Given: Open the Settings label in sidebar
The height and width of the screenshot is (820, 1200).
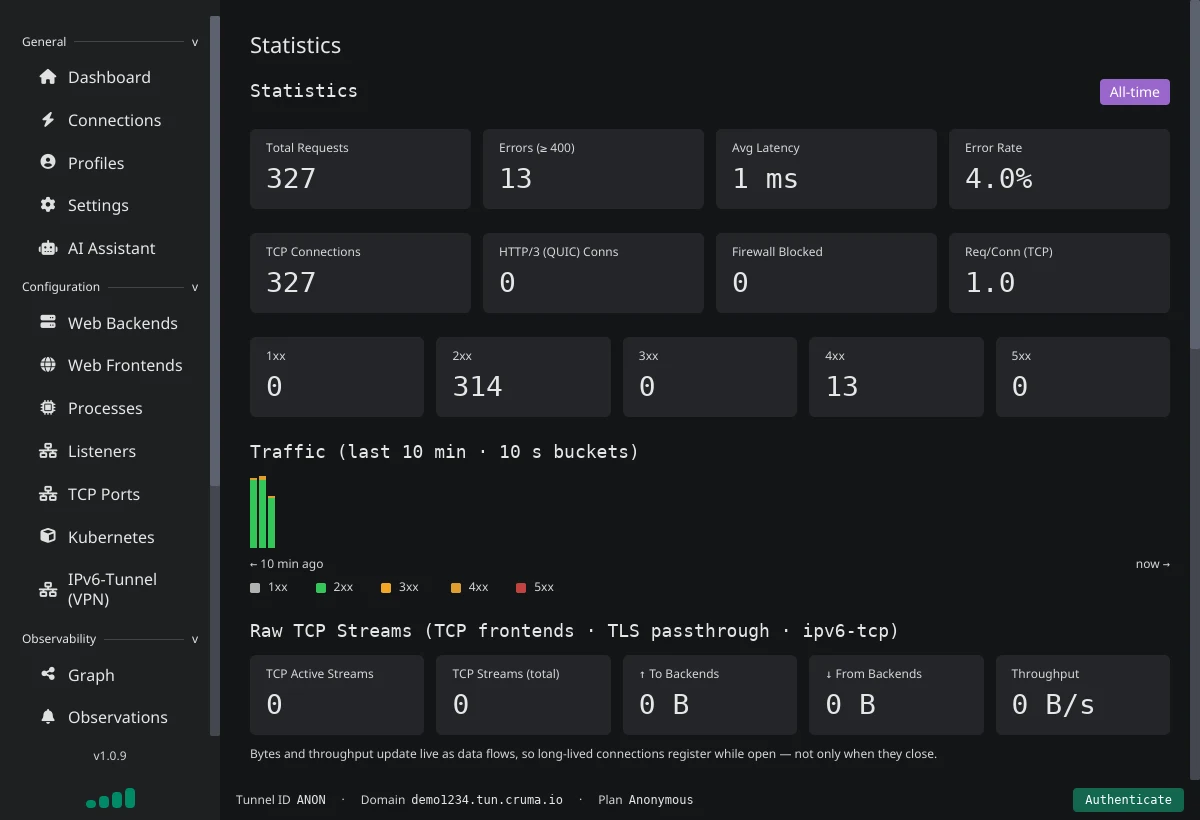Looking at the screenshot, I should point(98,205).
